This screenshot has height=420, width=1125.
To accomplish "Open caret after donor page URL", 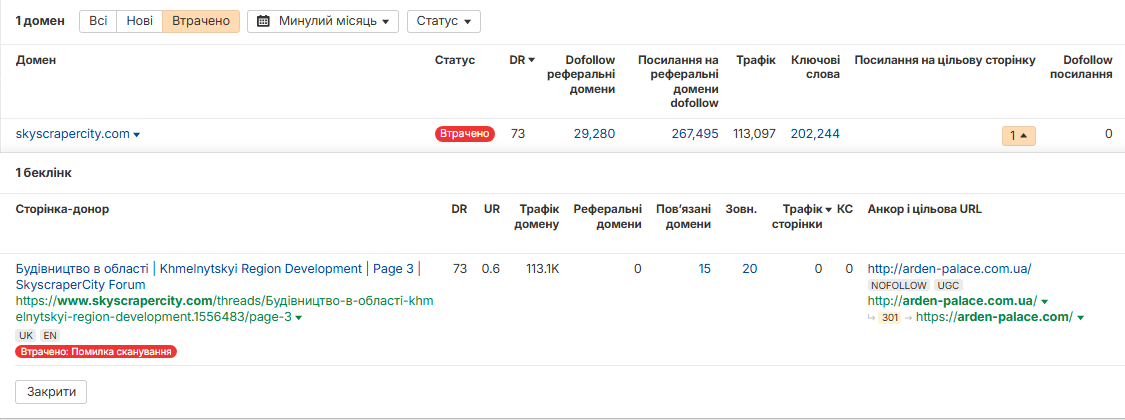I will point(298,317).
